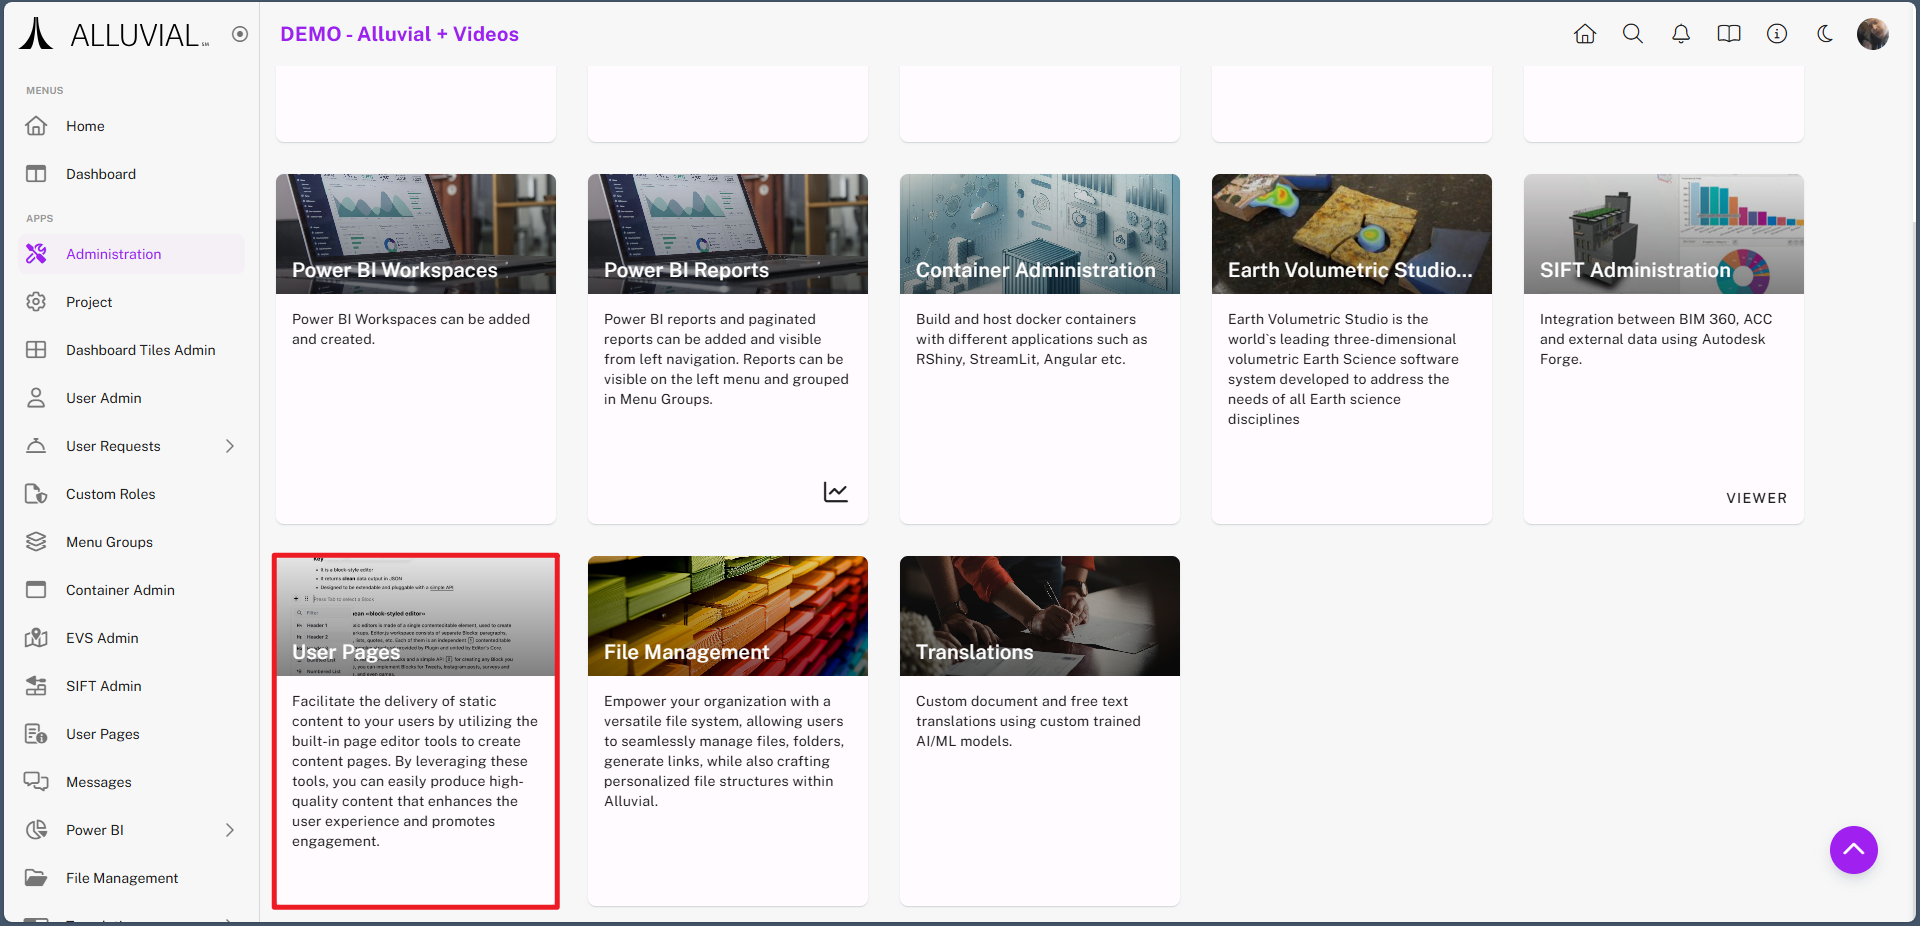Expand the Power BI sidebar submenu
This screenshot has width=1920, height=926.
coord(230,830)
